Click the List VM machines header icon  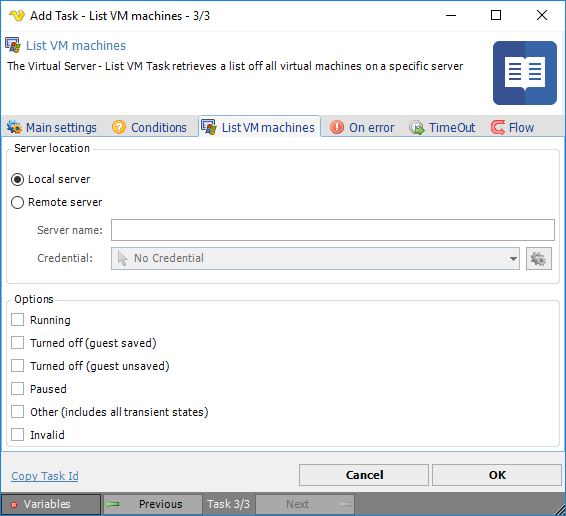click(13, 45)
